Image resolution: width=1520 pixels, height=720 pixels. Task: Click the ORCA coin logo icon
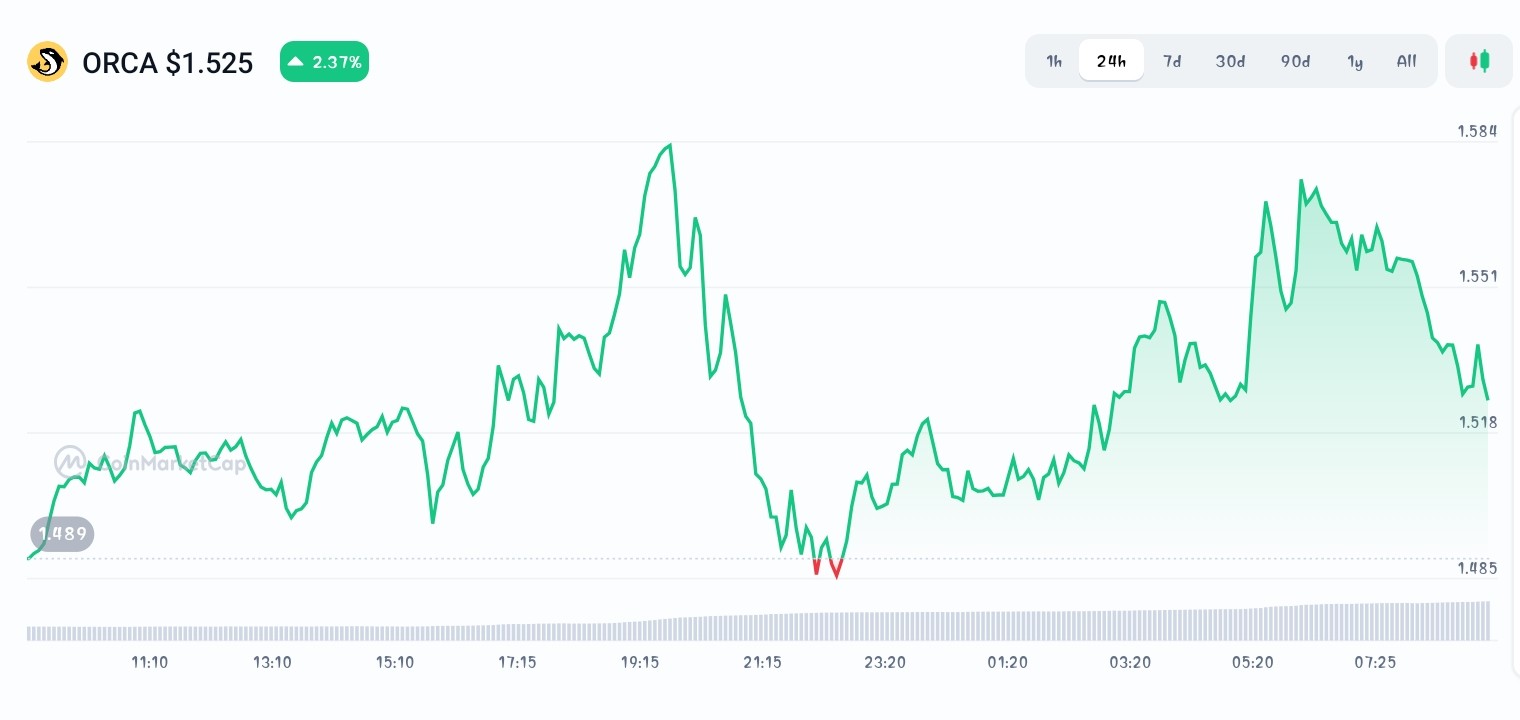(47, 62)
